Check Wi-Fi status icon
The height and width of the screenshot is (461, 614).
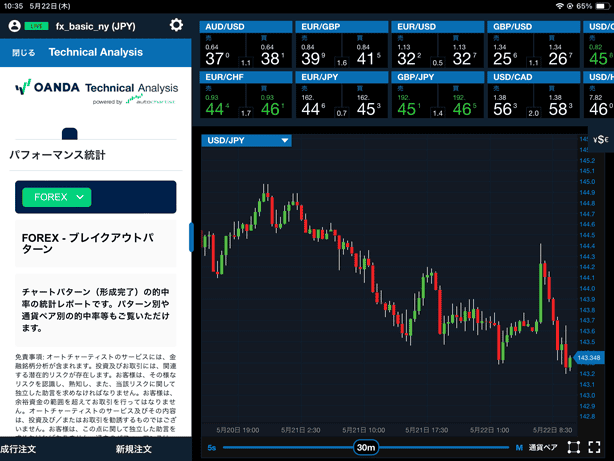[560, 6]
